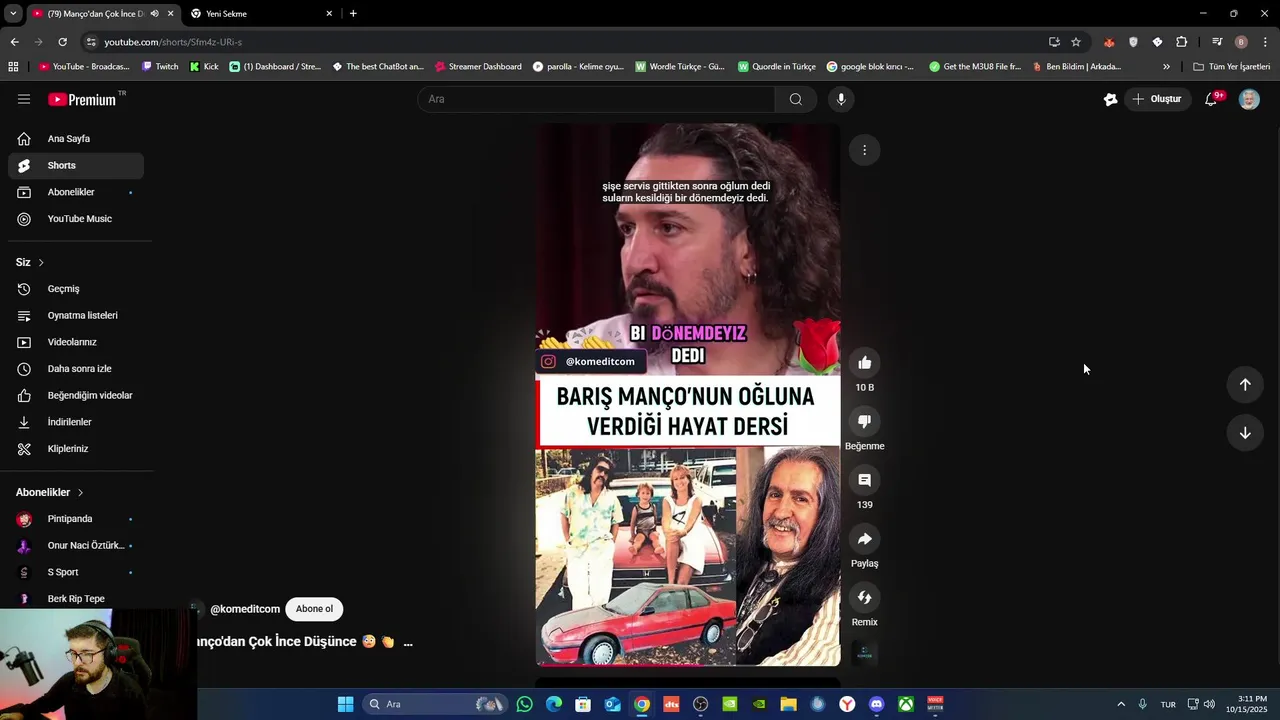Show more bookmarks with double chevron
Viewport: 1280px width, 720px height.
(1166, 67)
